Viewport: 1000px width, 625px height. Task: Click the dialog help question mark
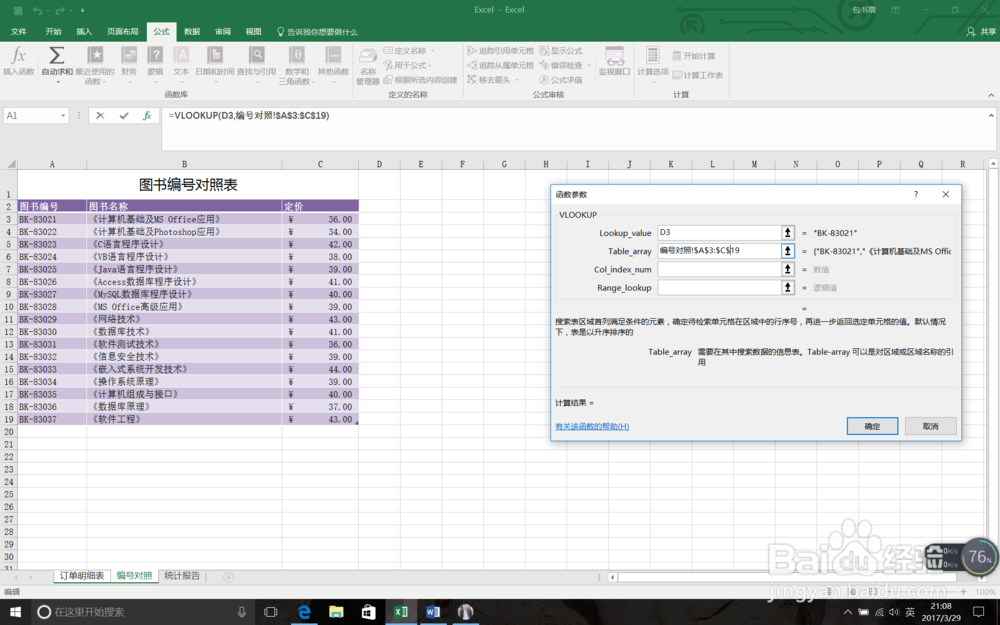point(916,195)
